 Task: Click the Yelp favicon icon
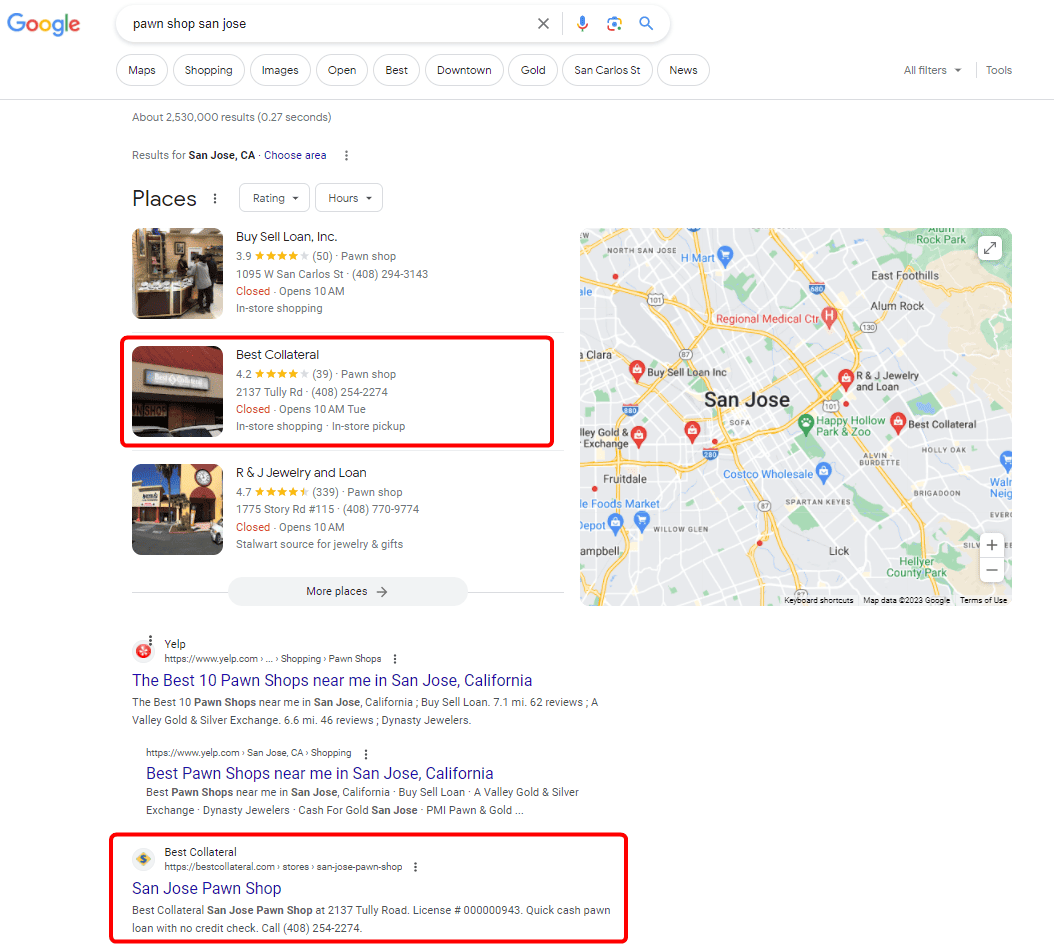pyautogui.click(x=143, y=649)
